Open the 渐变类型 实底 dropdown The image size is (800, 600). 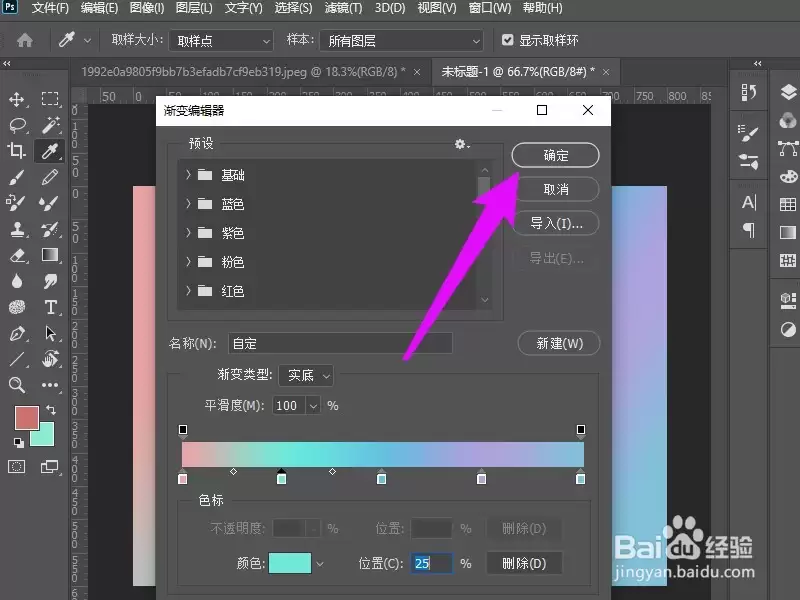pos(306,376)
